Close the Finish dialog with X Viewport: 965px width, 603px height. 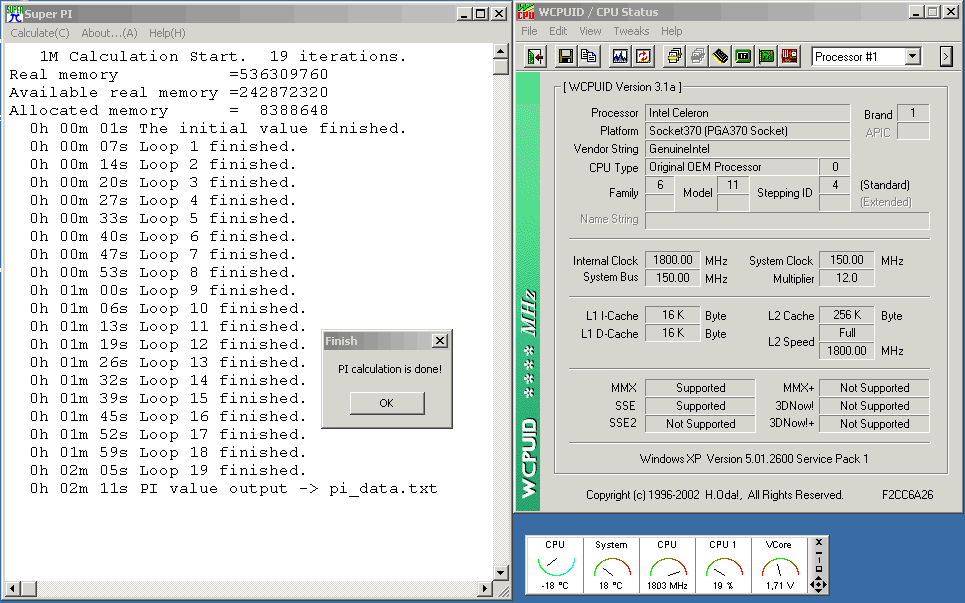click(439, 341)
